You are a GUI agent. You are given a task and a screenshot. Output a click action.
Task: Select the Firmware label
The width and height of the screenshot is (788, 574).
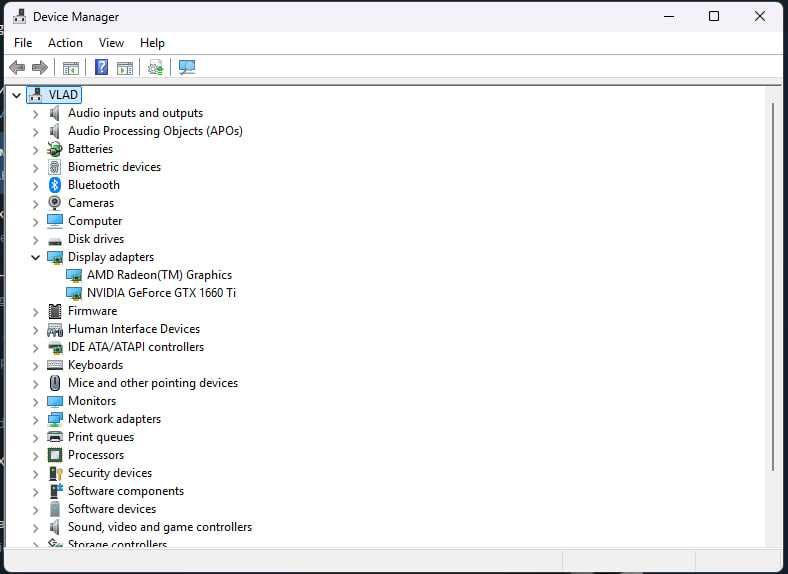[x=92, y=311]
